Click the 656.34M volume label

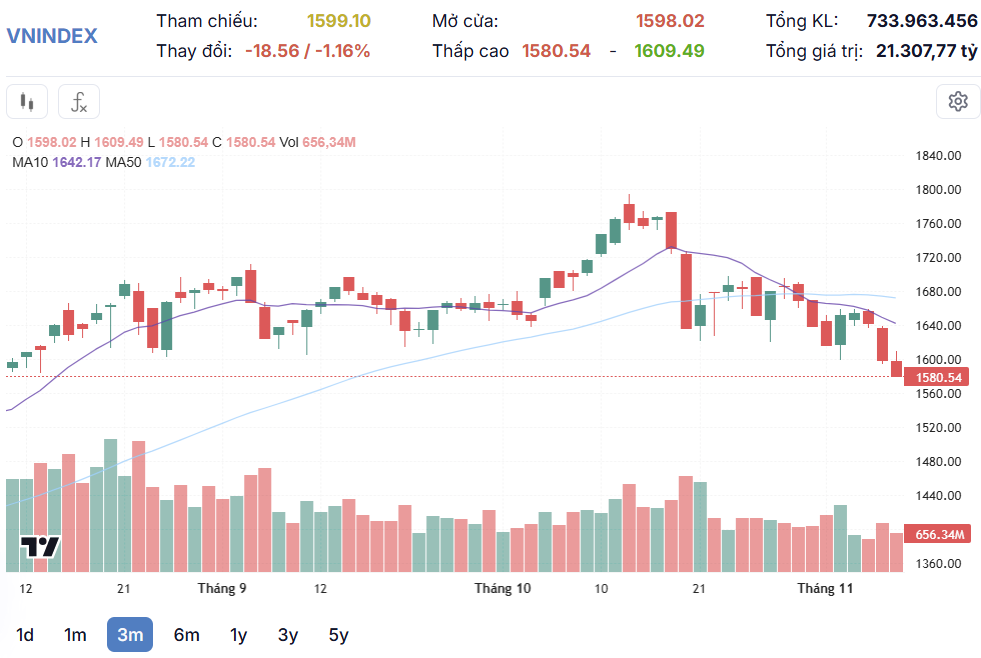[x=938, y=534]
